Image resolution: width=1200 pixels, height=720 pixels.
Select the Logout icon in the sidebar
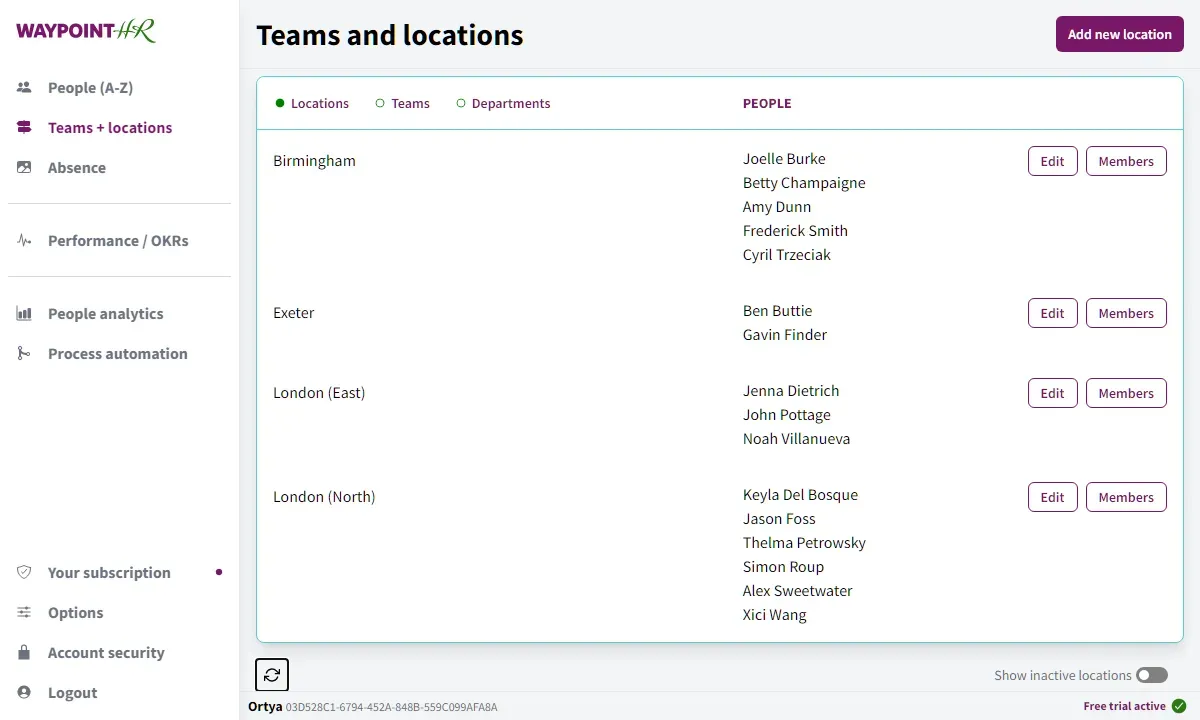[x=23, y=692]
